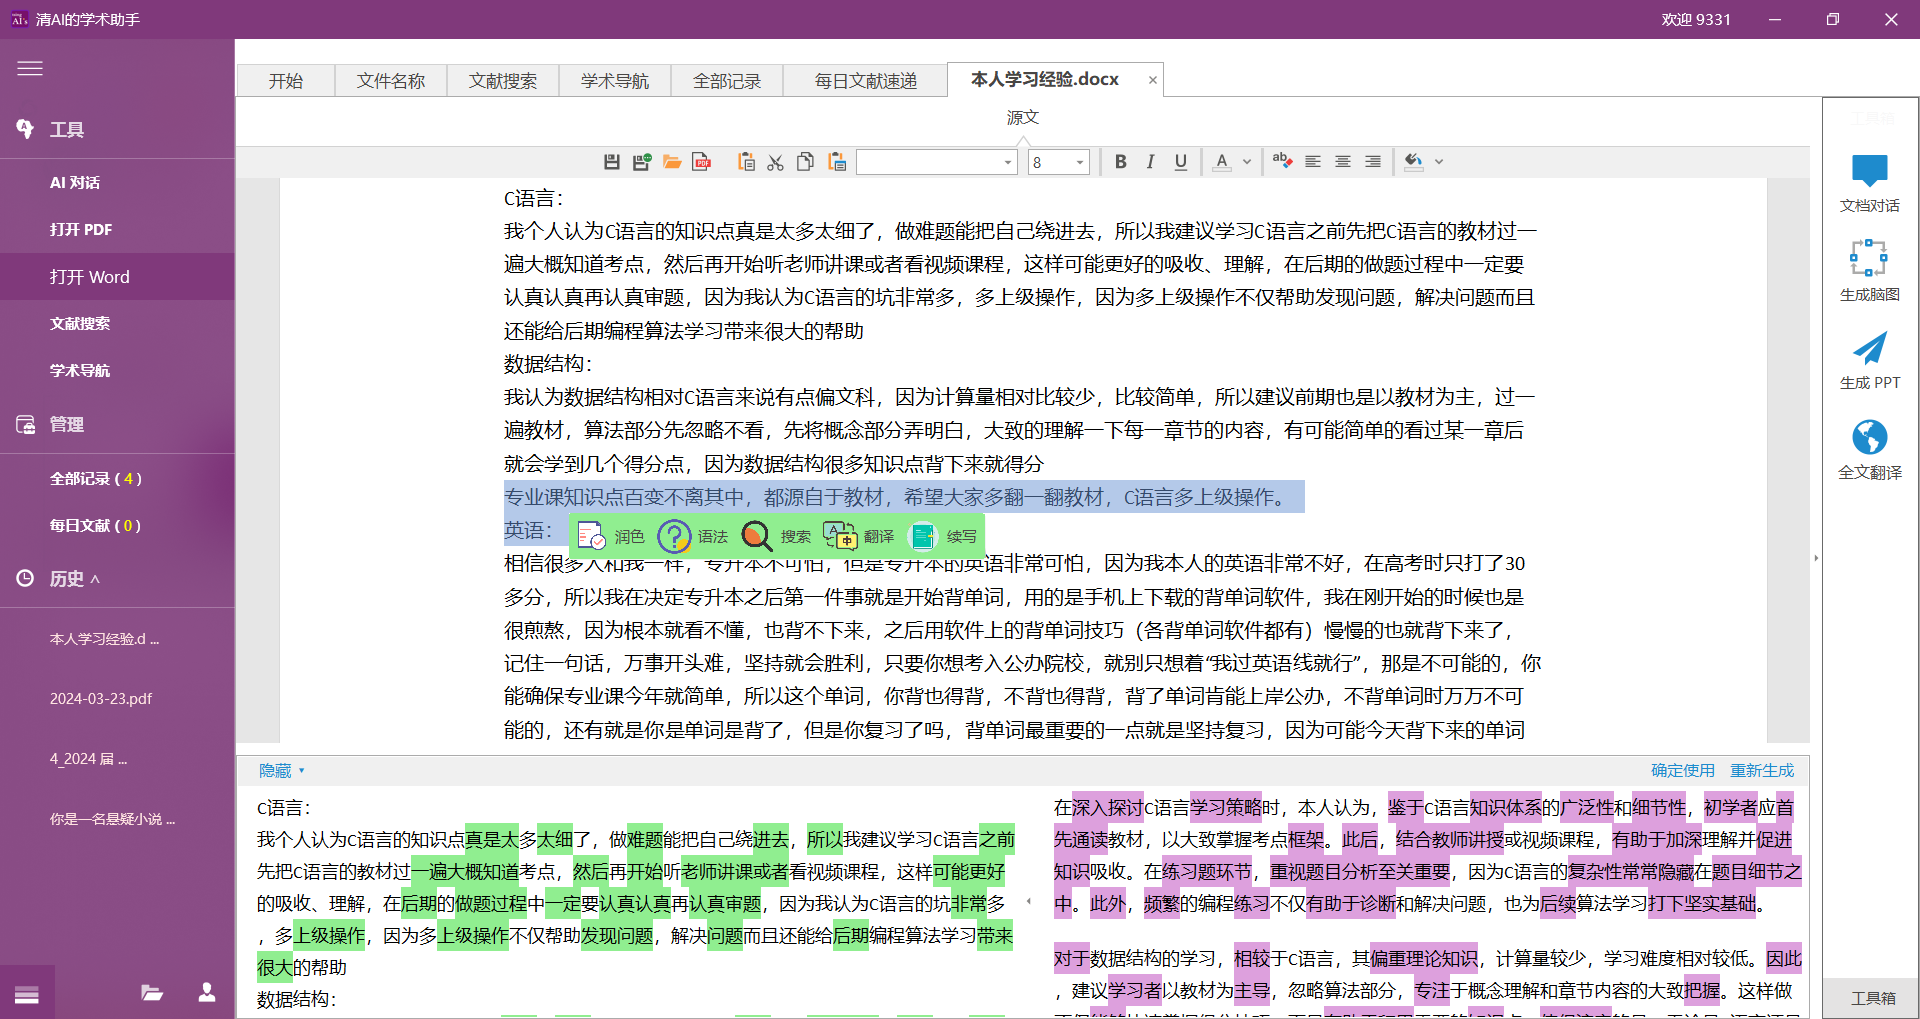Click the 润色 polish icon in the popup bar
This screenshot has width=1920, height=1019.
click(592, 537)
